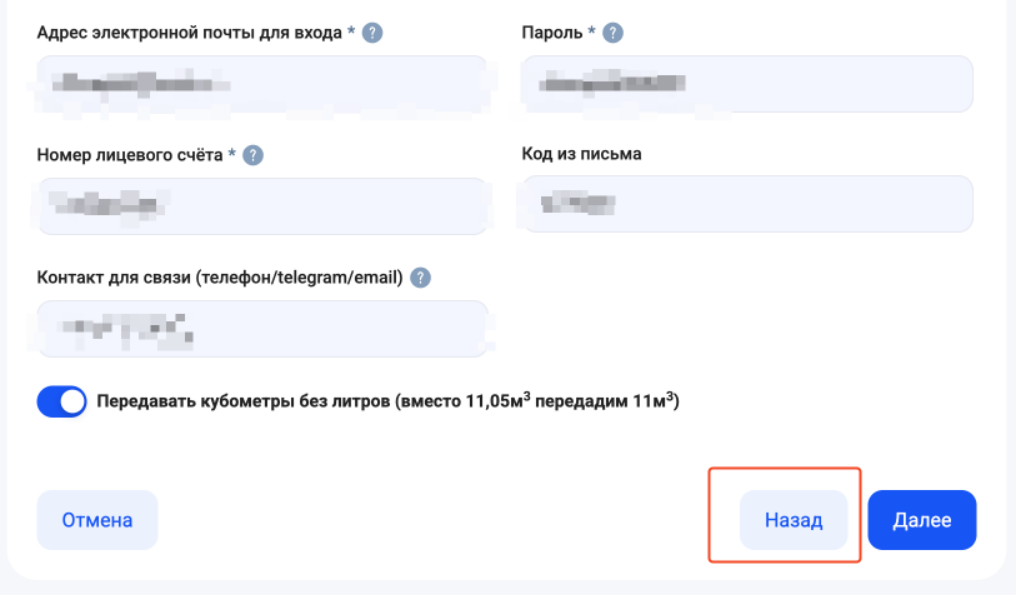Screen dimensions: 1016x595
Task: Click the Контакт для связи input field
Action: 262,328
